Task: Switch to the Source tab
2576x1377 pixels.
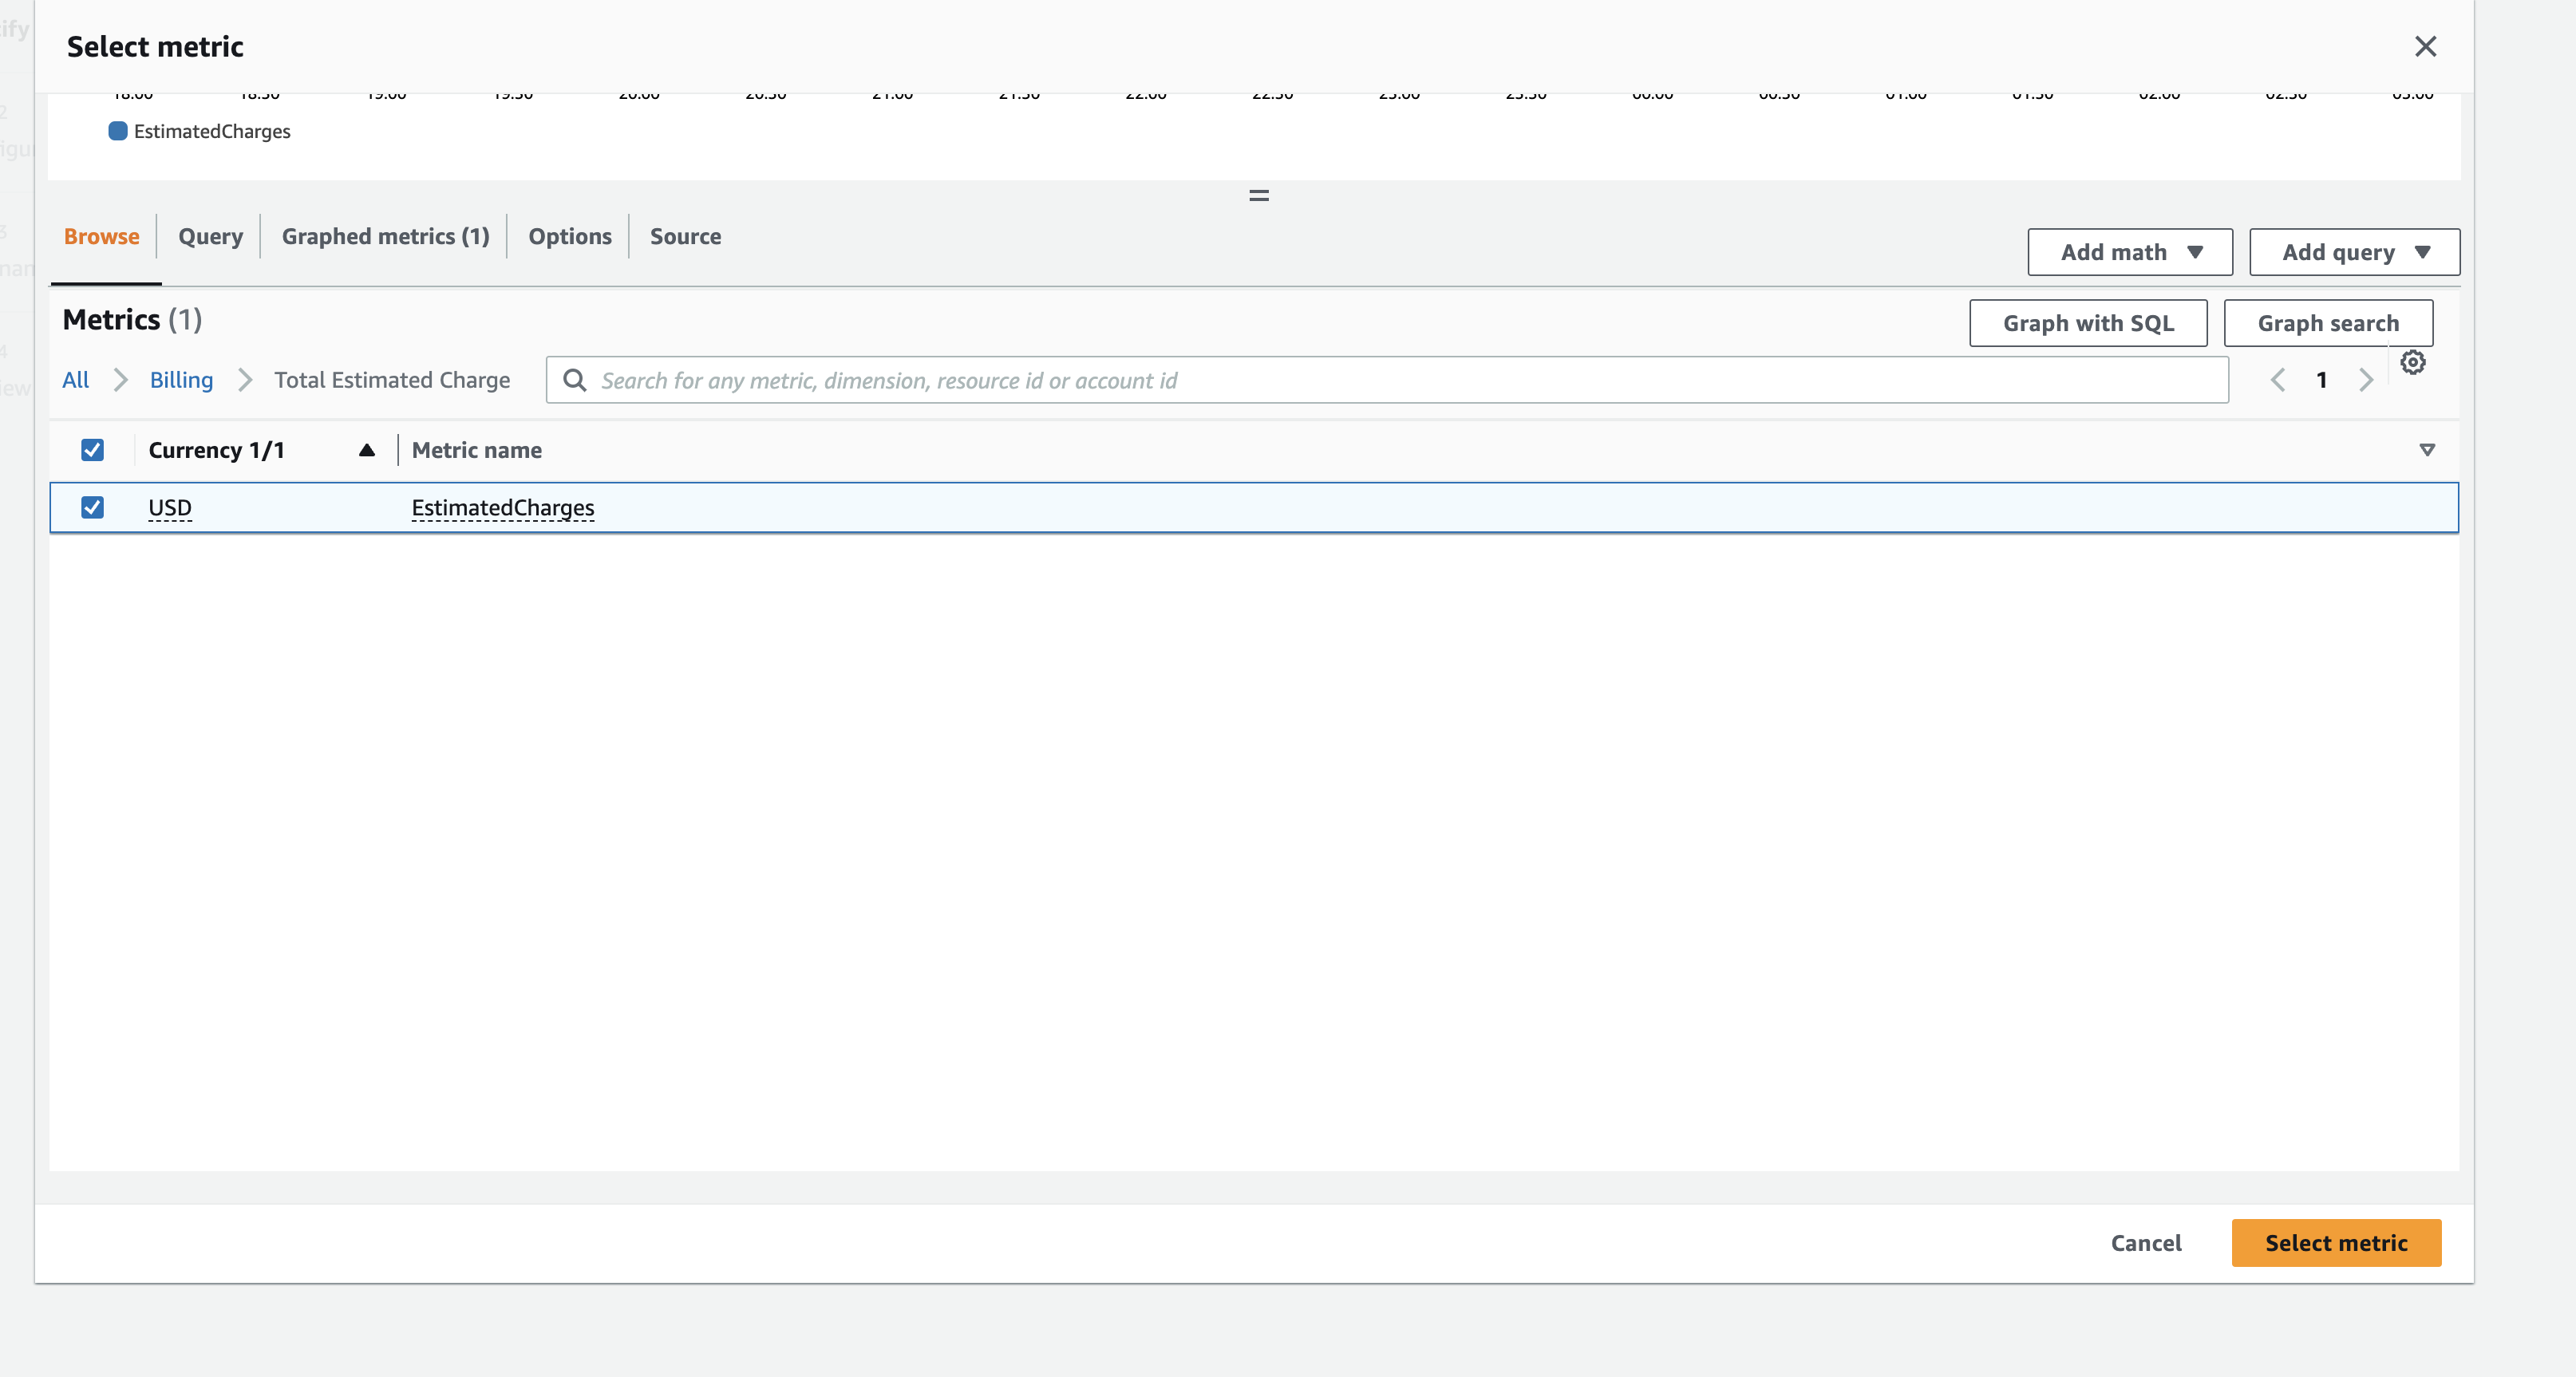Action: pyautogui.click(x=685, y=237)
